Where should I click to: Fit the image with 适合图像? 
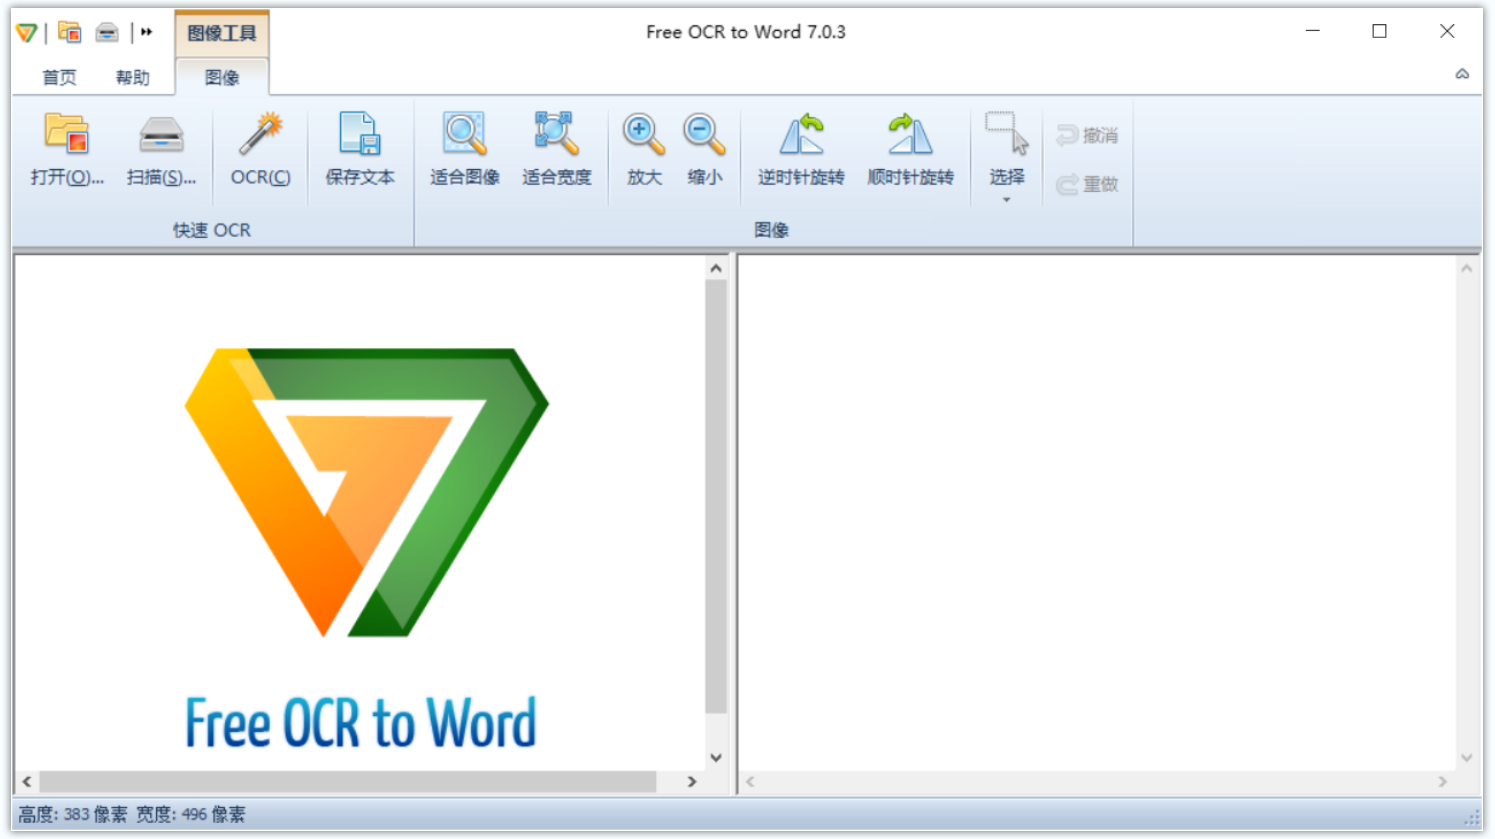(x=465, y=150)
